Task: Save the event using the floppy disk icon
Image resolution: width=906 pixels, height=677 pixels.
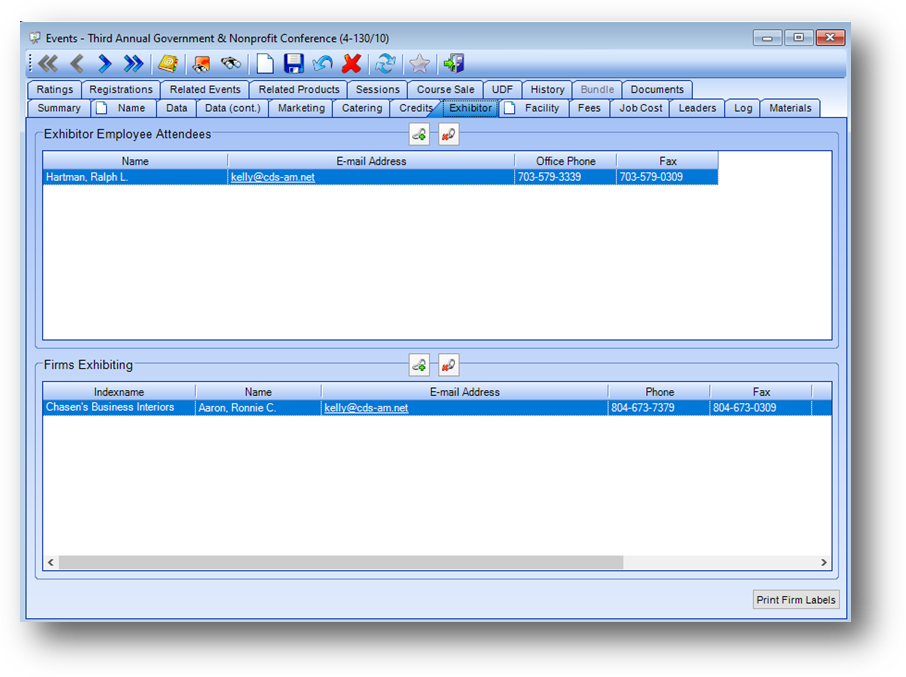Action: [293, 64]
